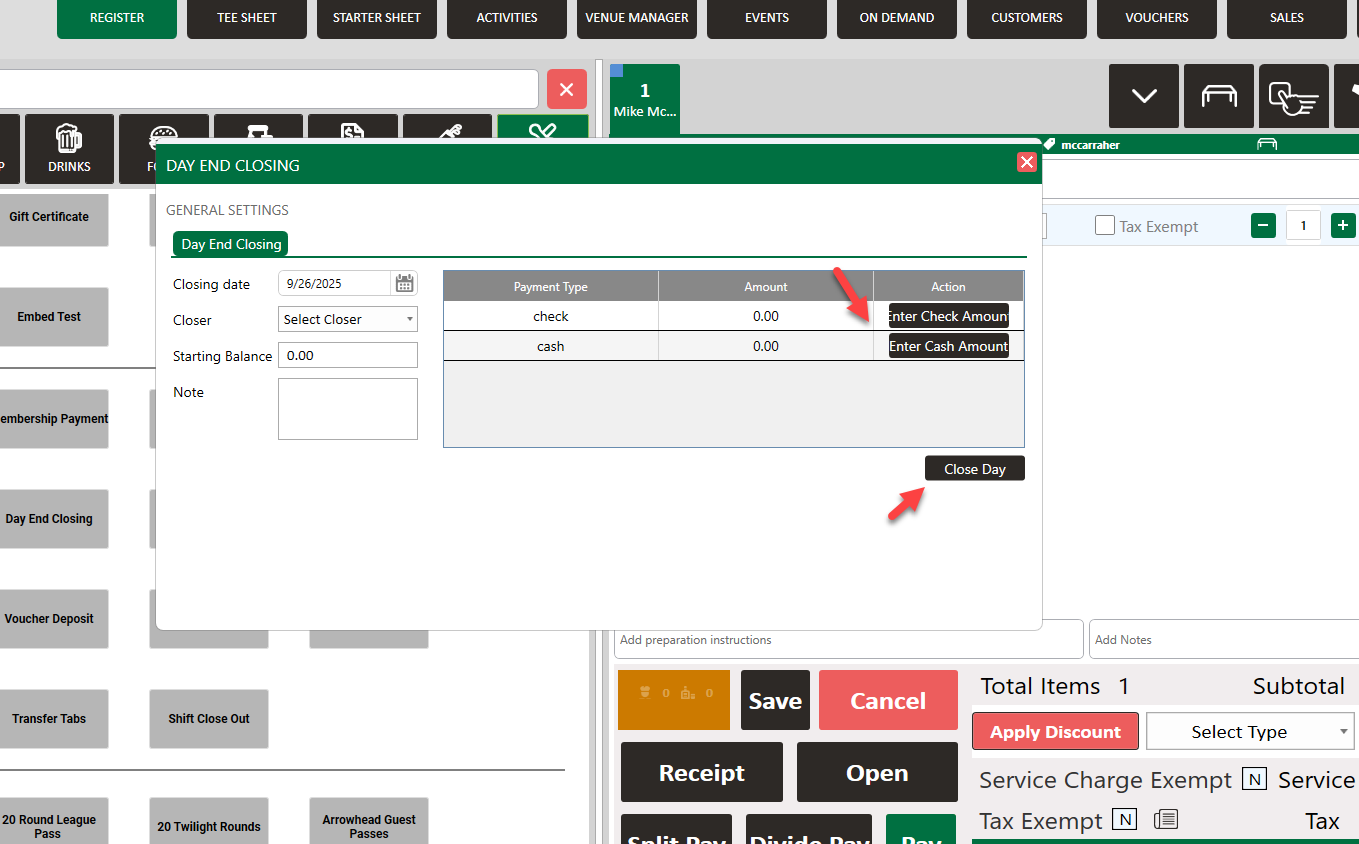
Task: Expand the discount Select Type dropdown
Action: tap(1249, 731)
